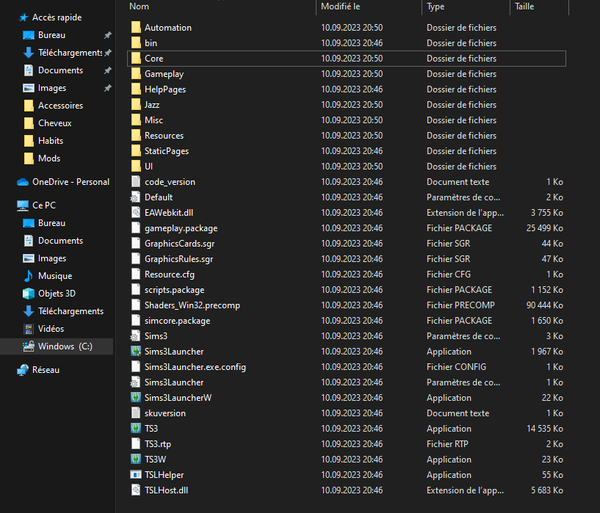The image size is (600, 513).
Task: Click the gameplay.package file icon
Action: tap(136, 228)
